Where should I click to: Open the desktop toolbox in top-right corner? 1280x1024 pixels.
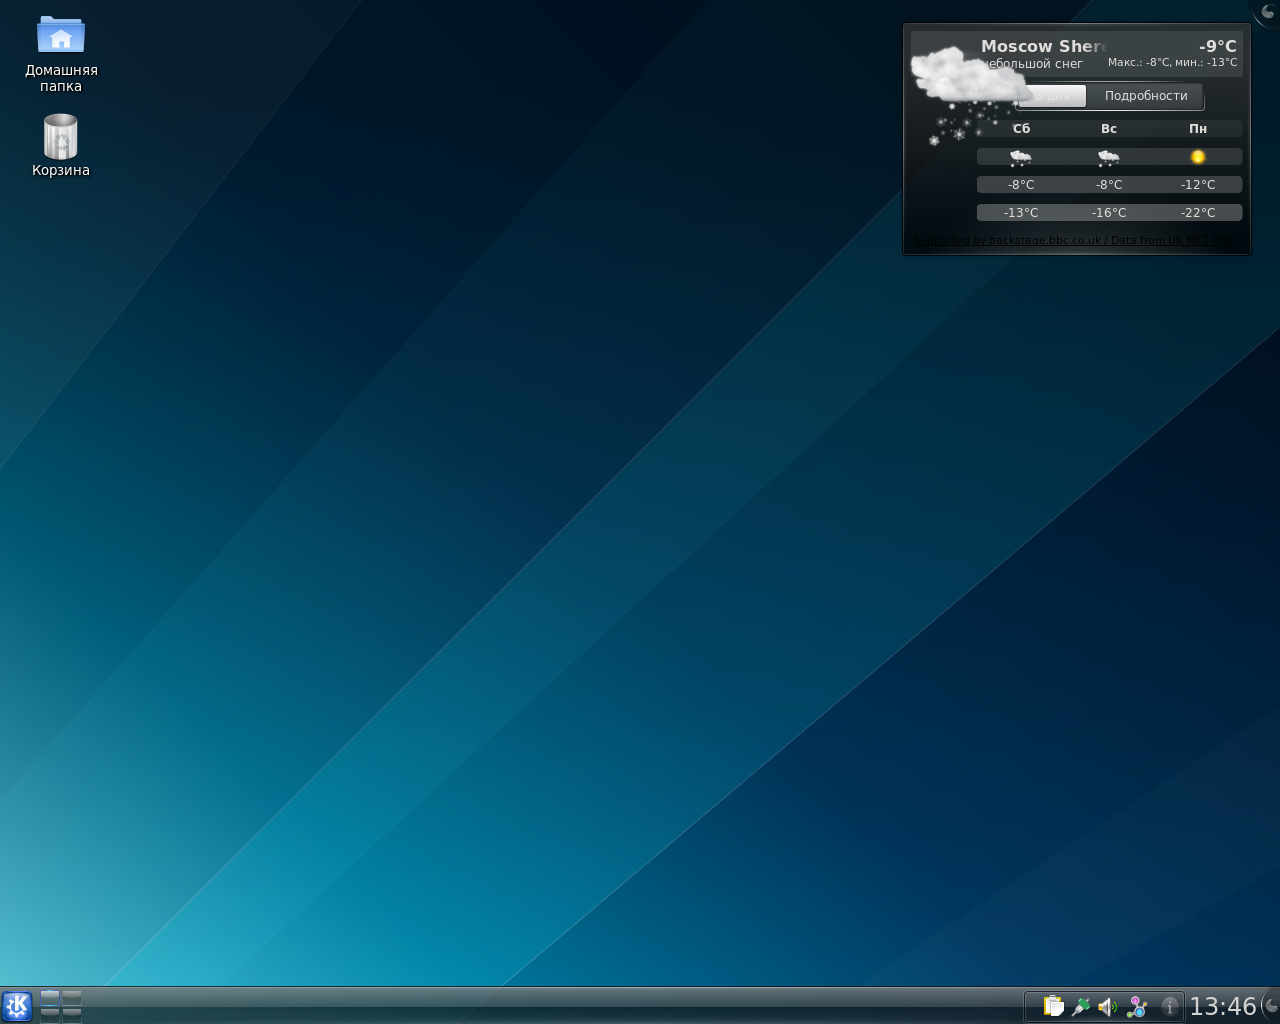click(x=1266, y=12)
